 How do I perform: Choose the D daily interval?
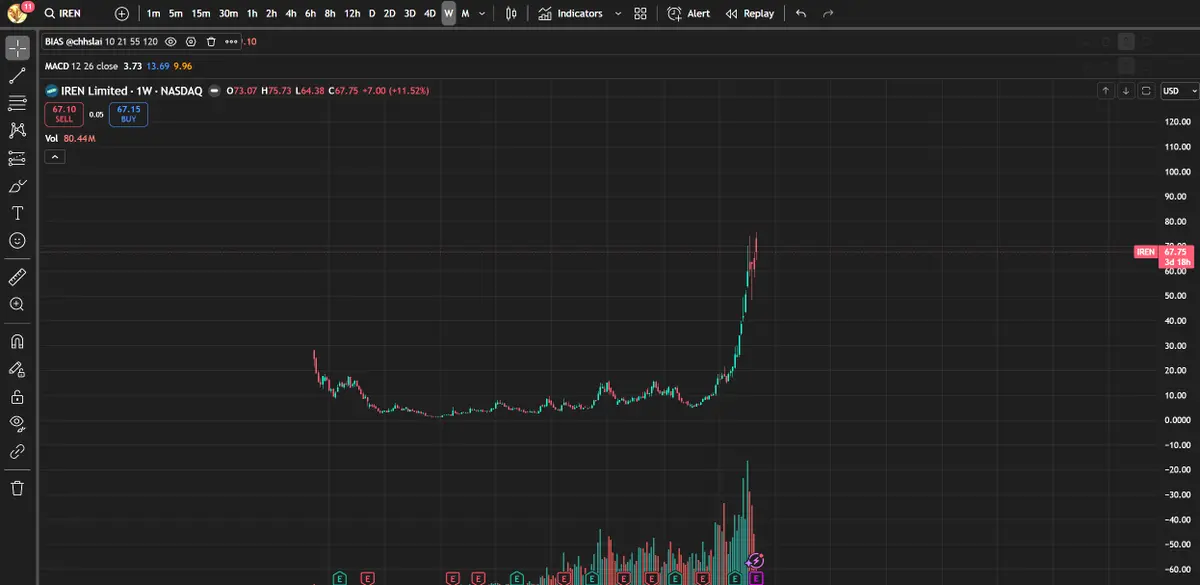[x=372, y=14]
